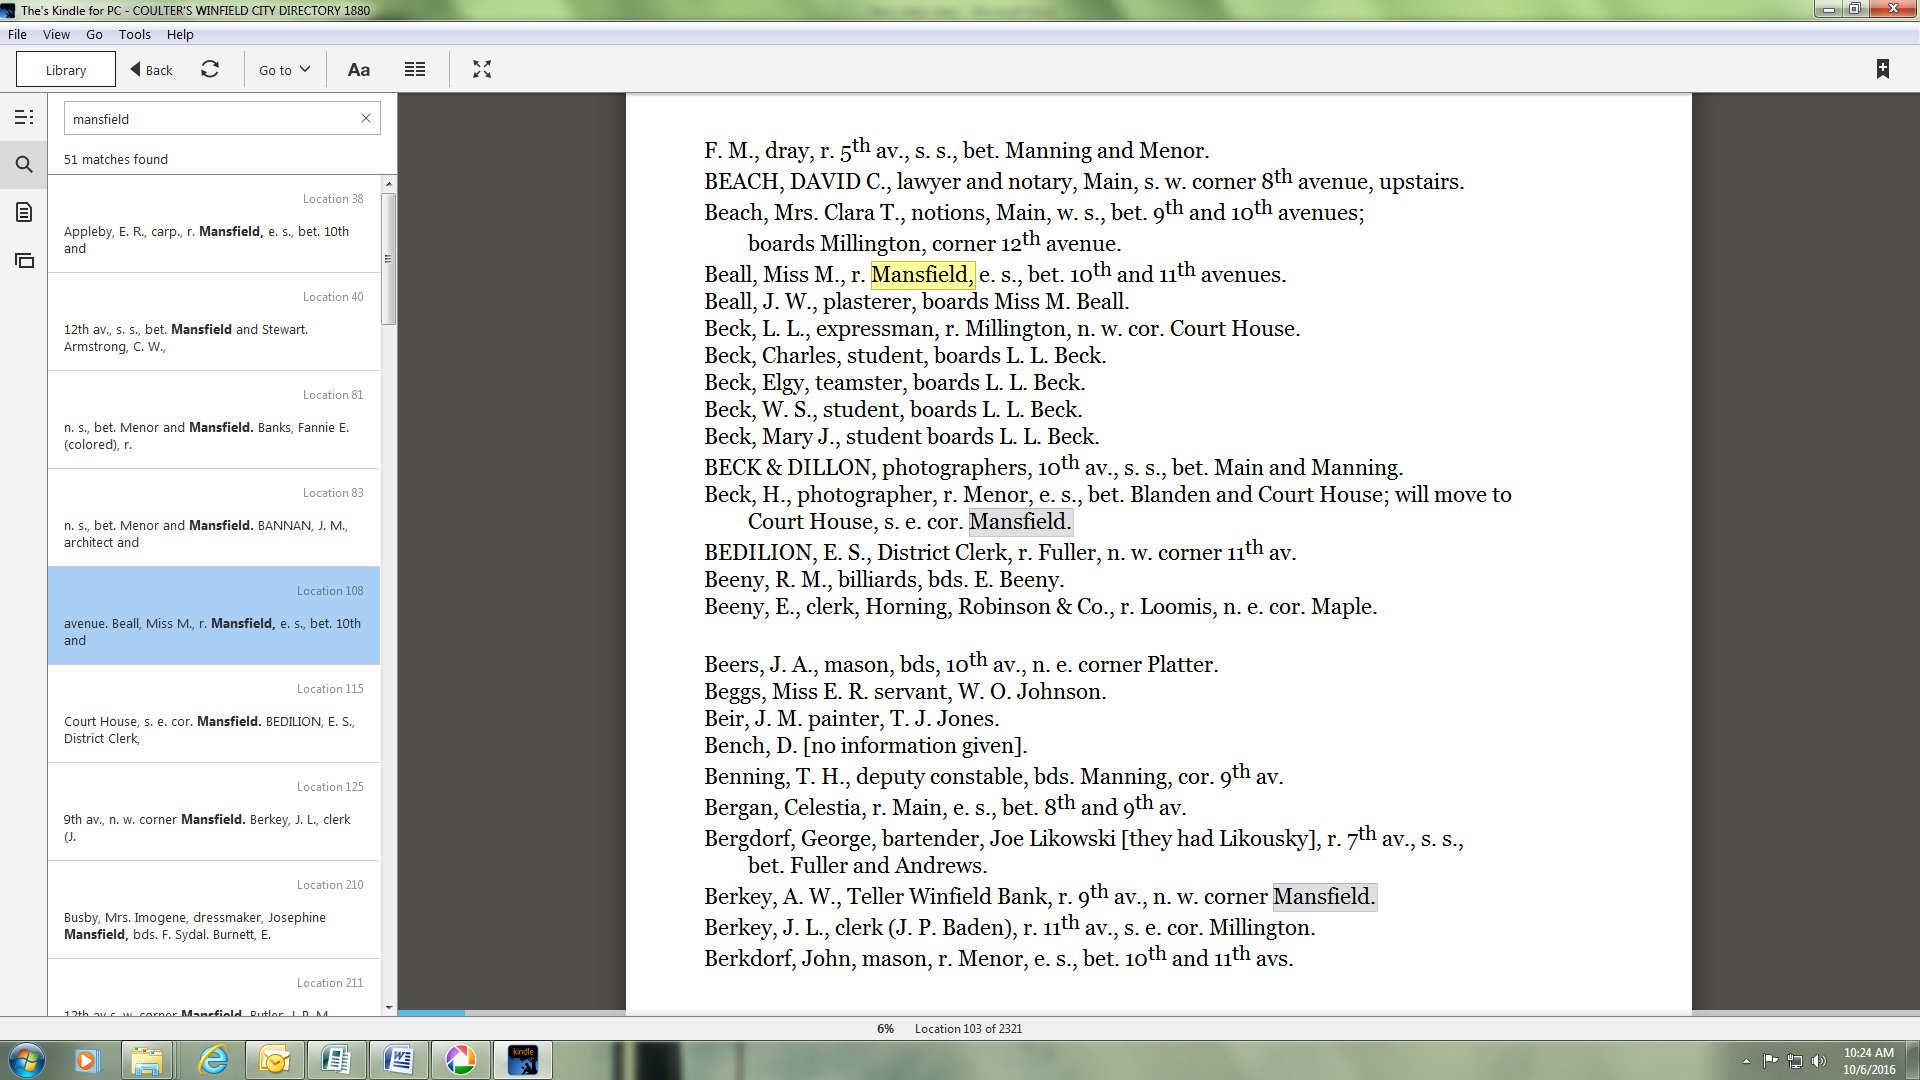
Task: Open the table of contents sidebar icon
Action: [24, 118]
